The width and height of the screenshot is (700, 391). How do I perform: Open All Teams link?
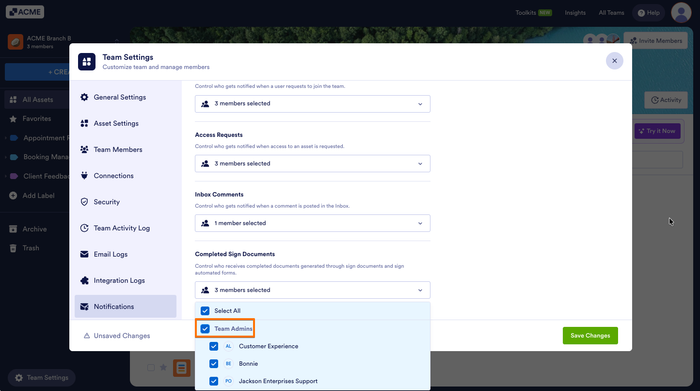pos(611,13)
